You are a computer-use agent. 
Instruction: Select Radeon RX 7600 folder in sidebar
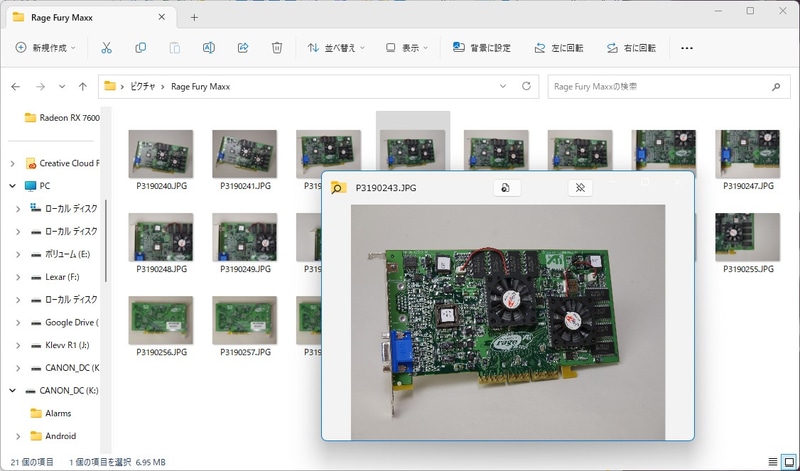pos(61,118)
